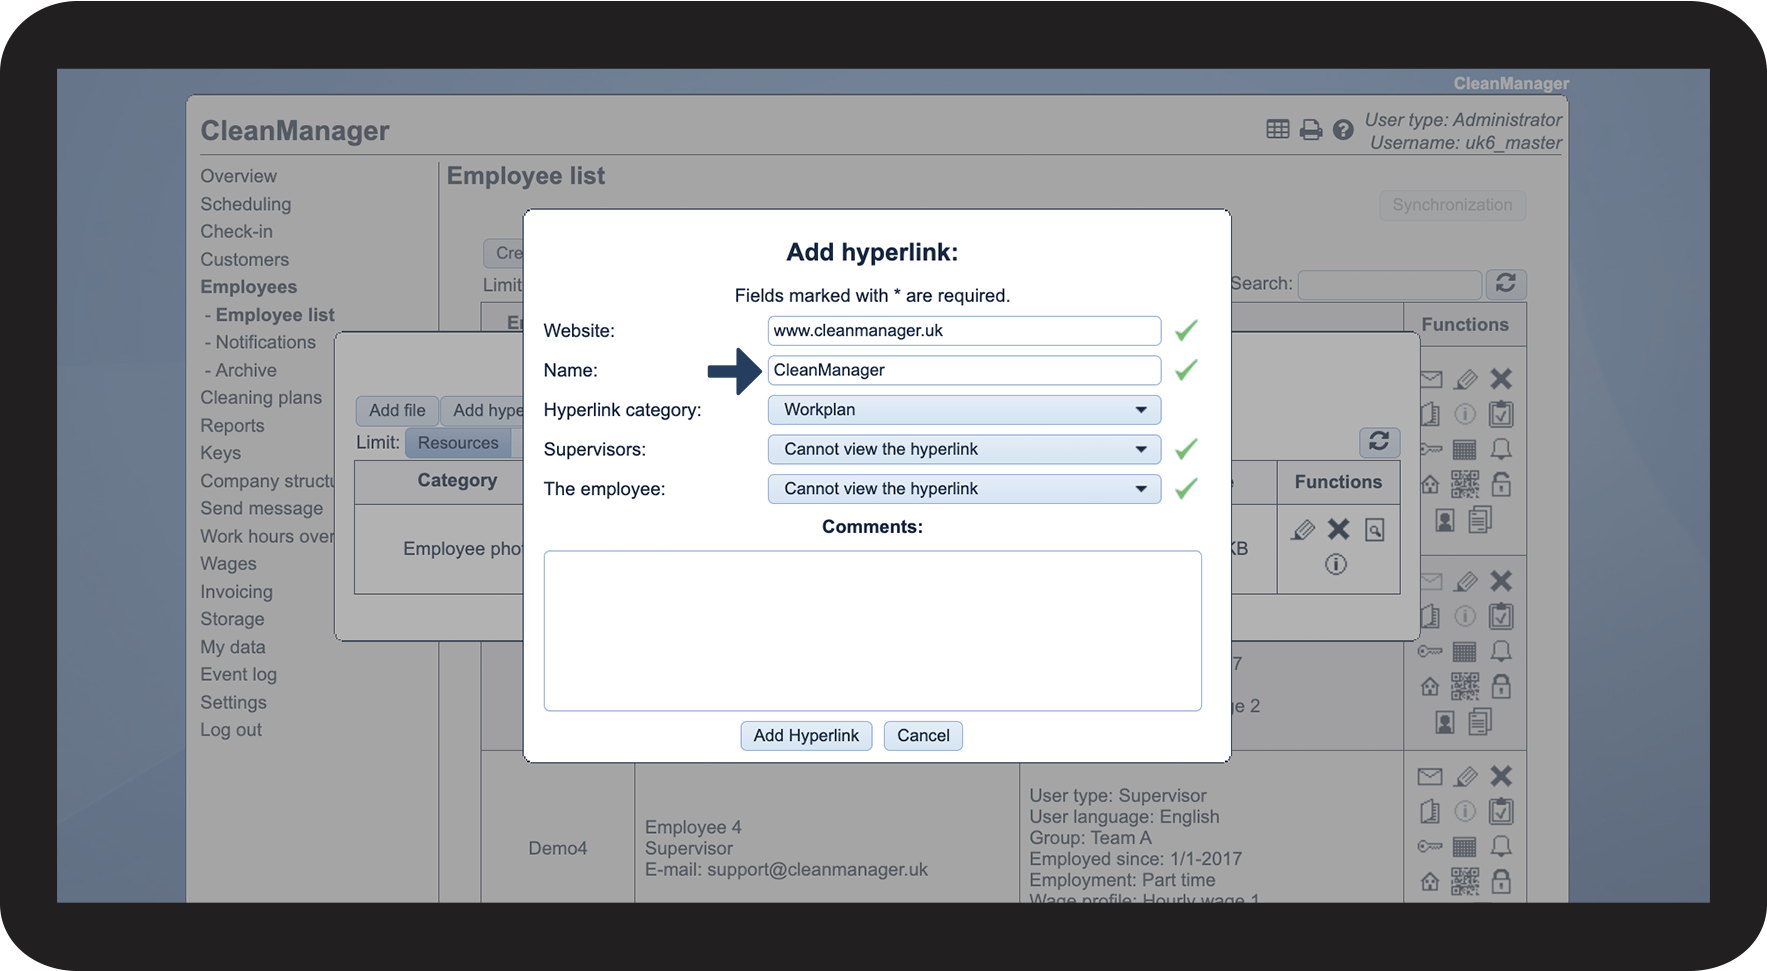
Task: Go to Cleaning plans in the sidebar
Action: (261, 397)
